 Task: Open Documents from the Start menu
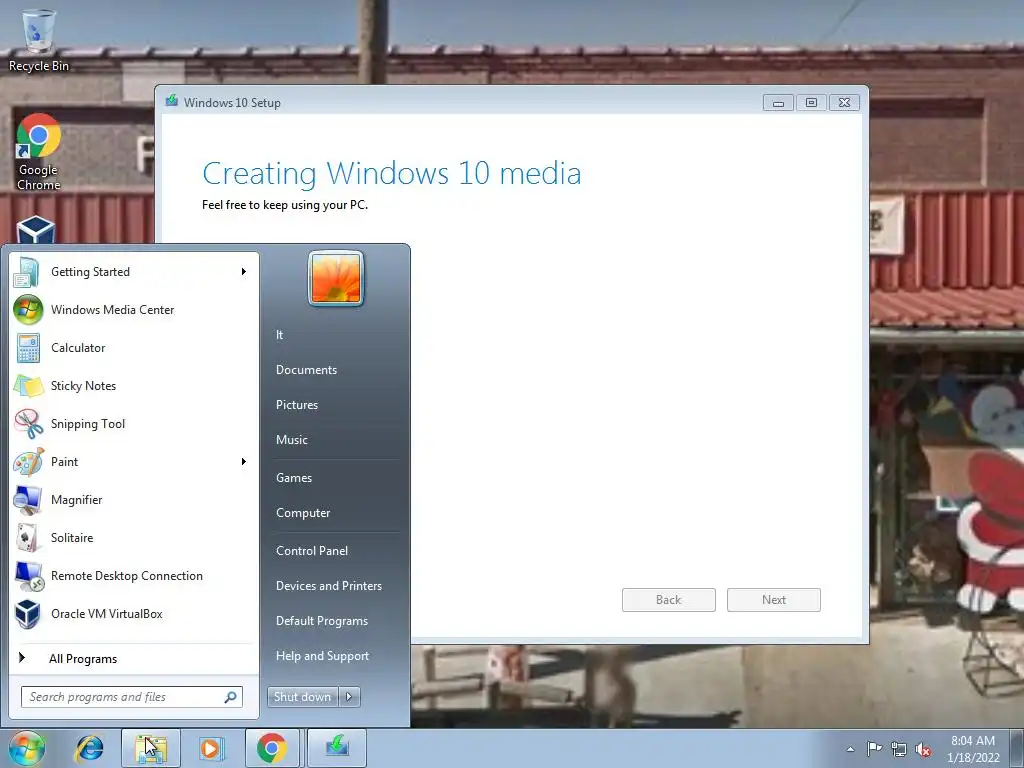[306, 370]
